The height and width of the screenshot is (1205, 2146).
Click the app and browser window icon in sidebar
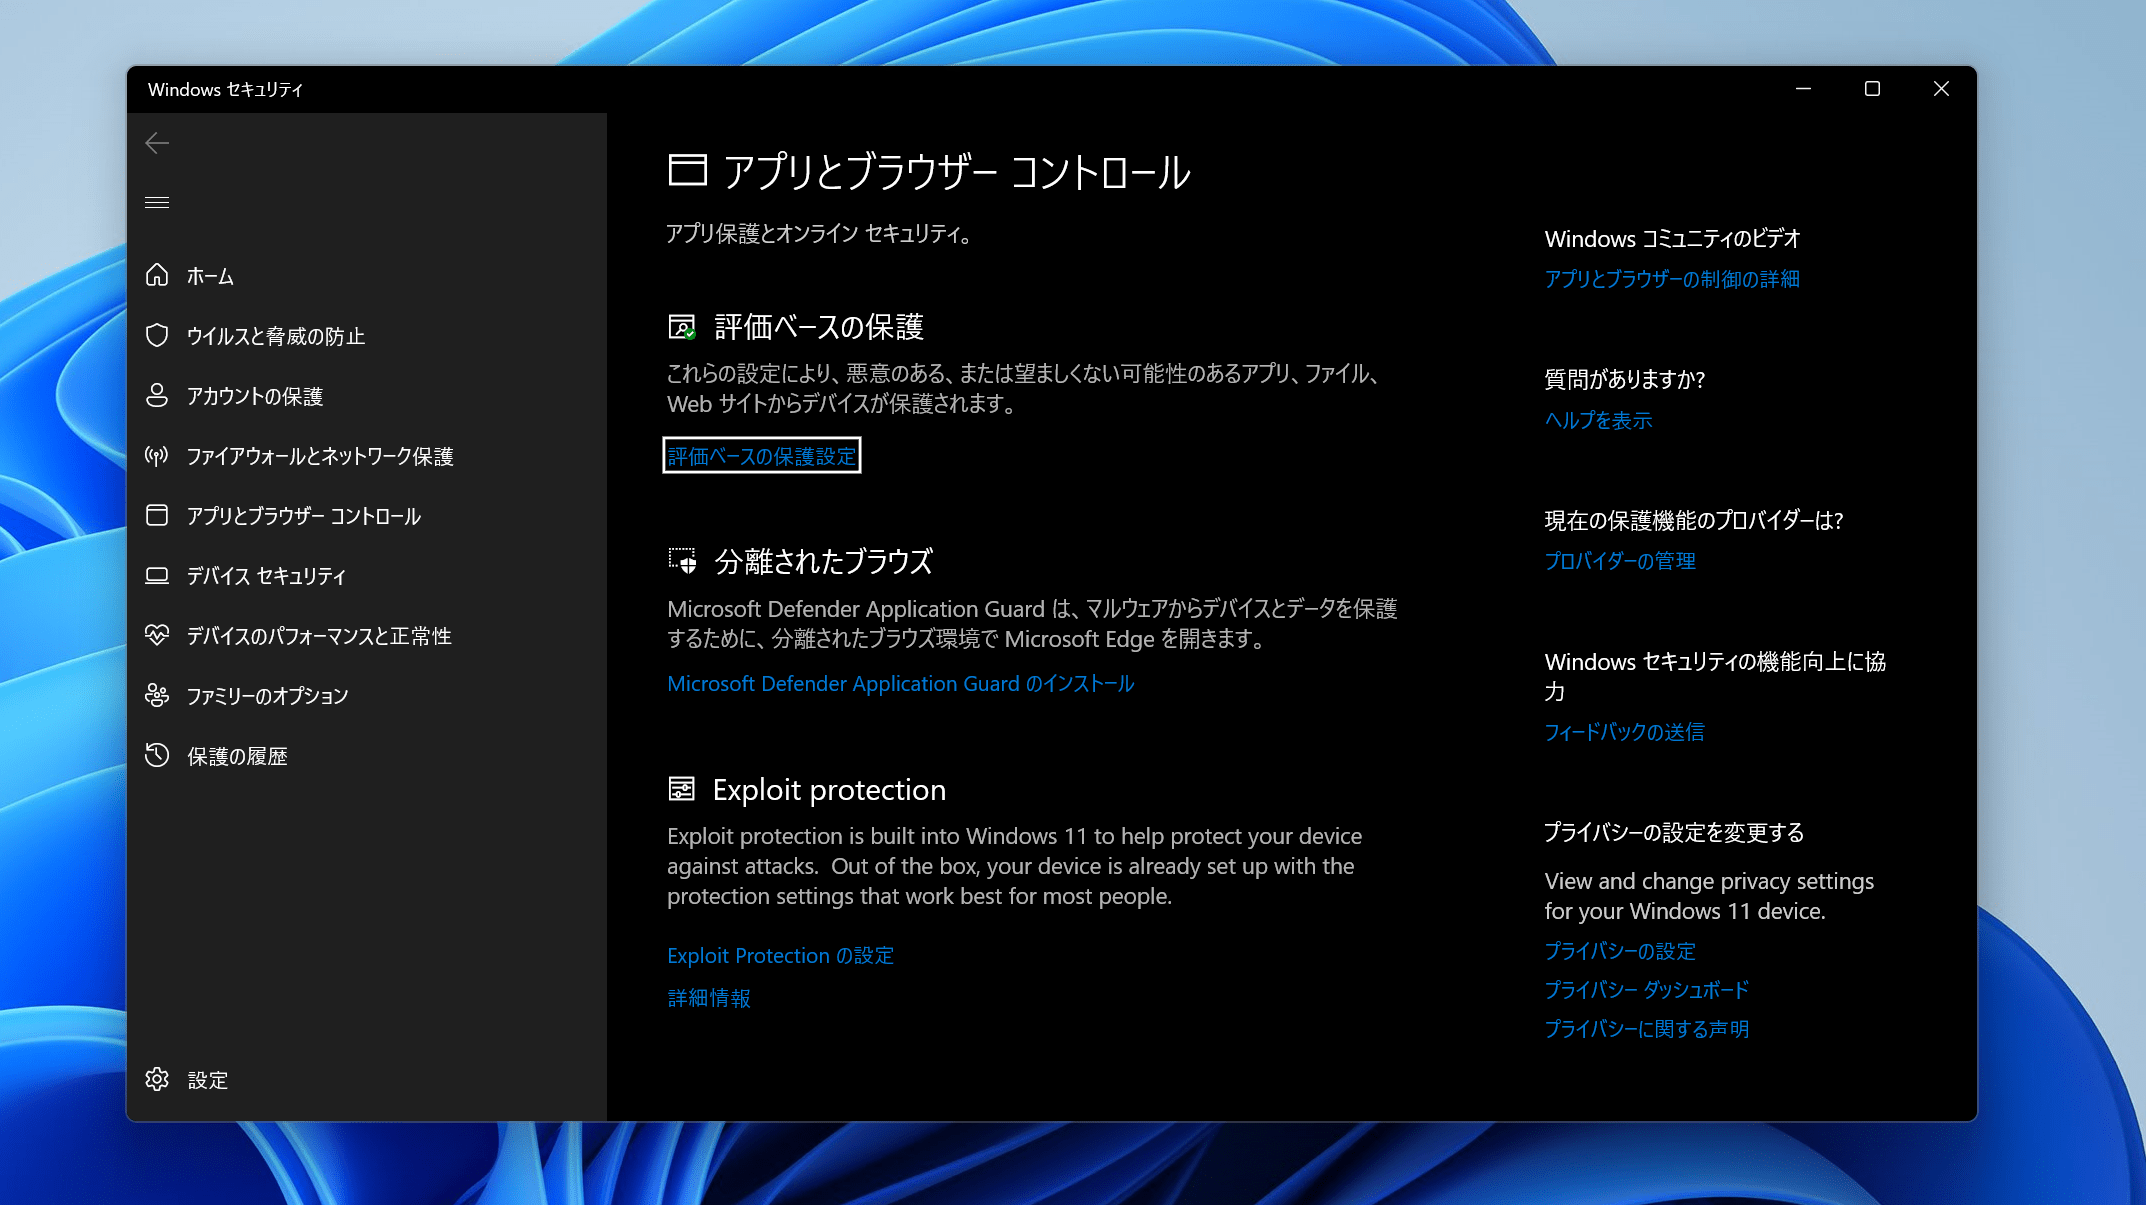pos(157,515)
